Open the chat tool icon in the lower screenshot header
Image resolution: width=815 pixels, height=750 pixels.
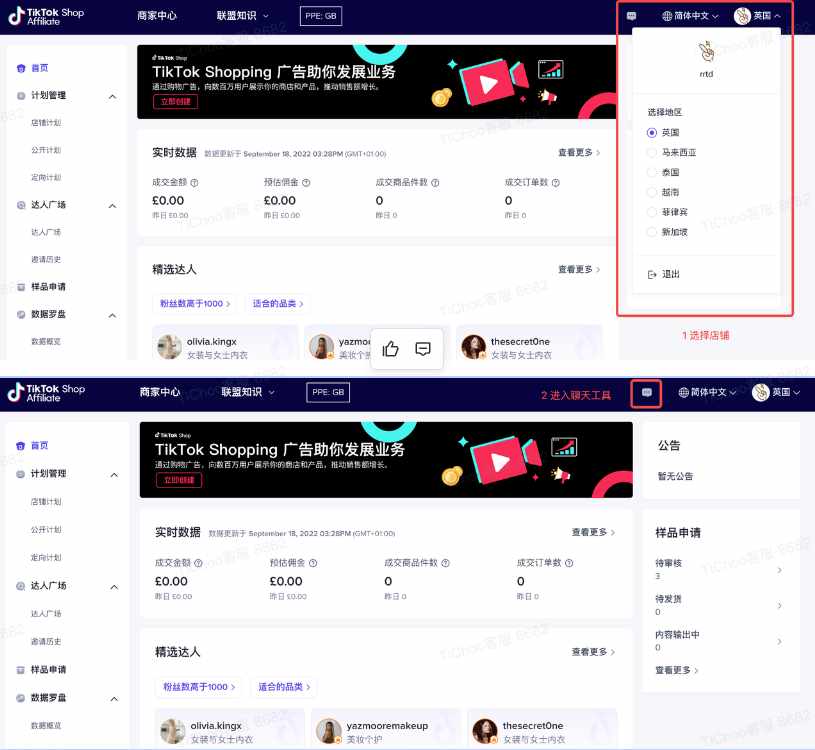[x=647, y=392]
